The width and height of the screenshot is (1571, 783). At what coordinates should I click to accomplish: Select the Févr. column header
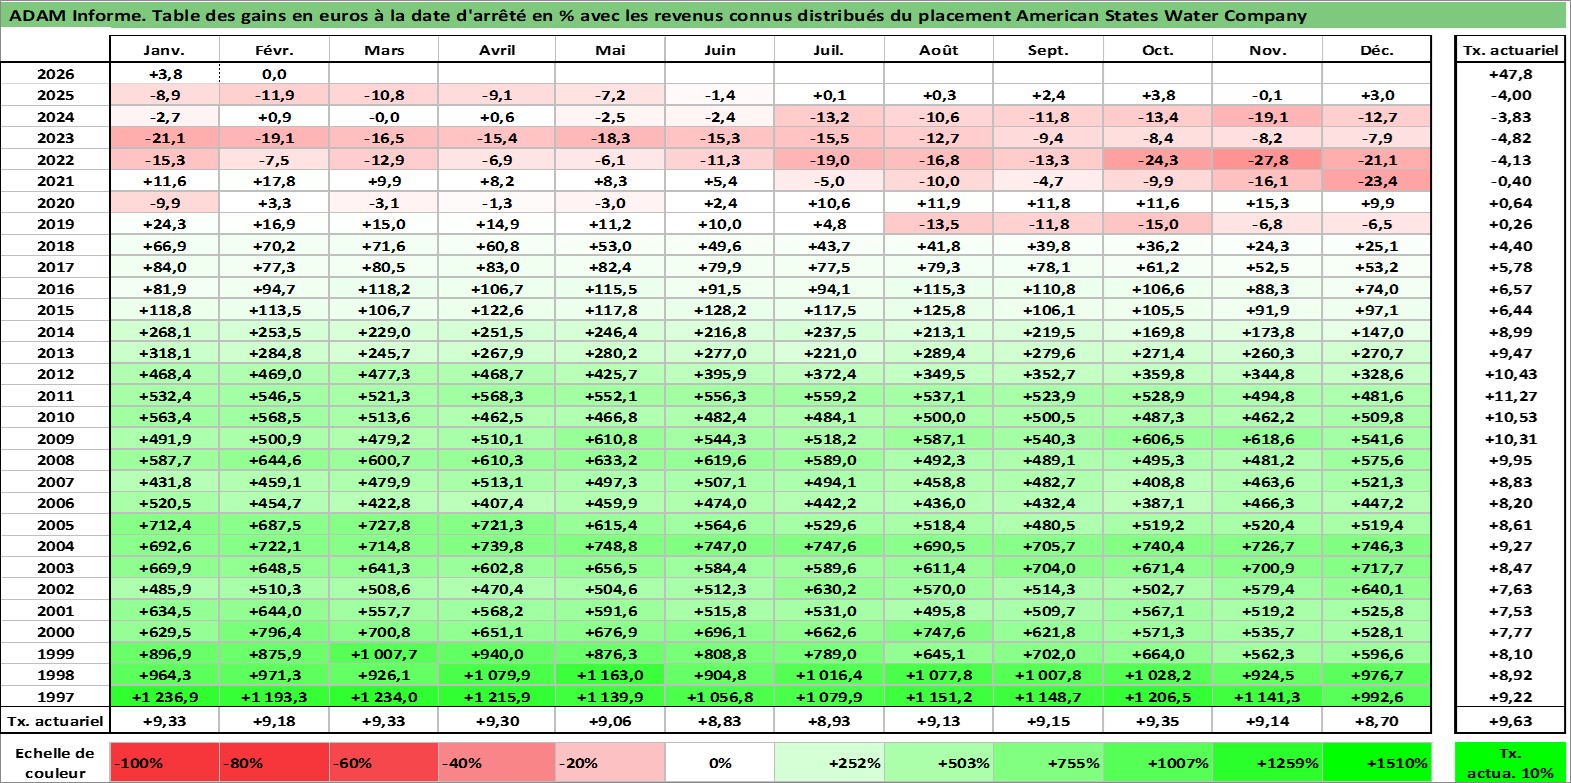[x=274, y=50]
